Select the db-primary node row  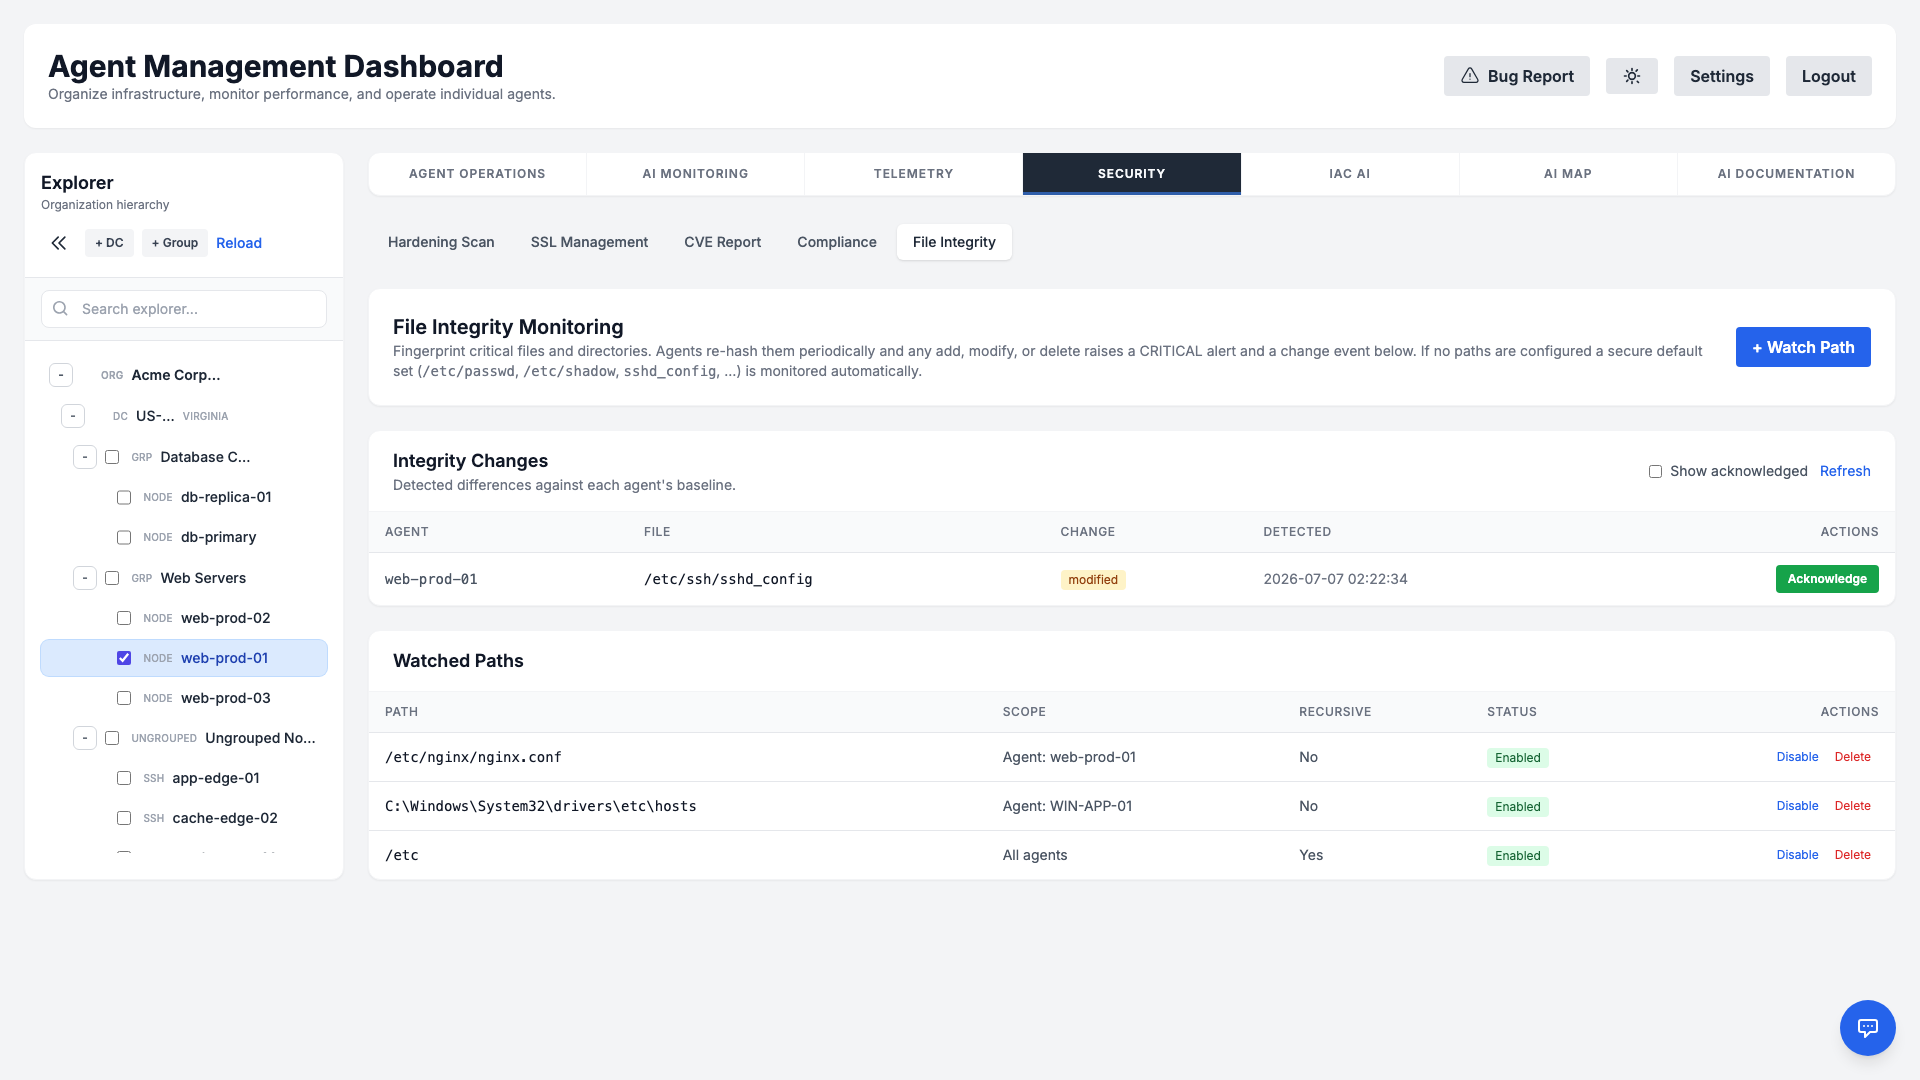[x=184, y=537]
